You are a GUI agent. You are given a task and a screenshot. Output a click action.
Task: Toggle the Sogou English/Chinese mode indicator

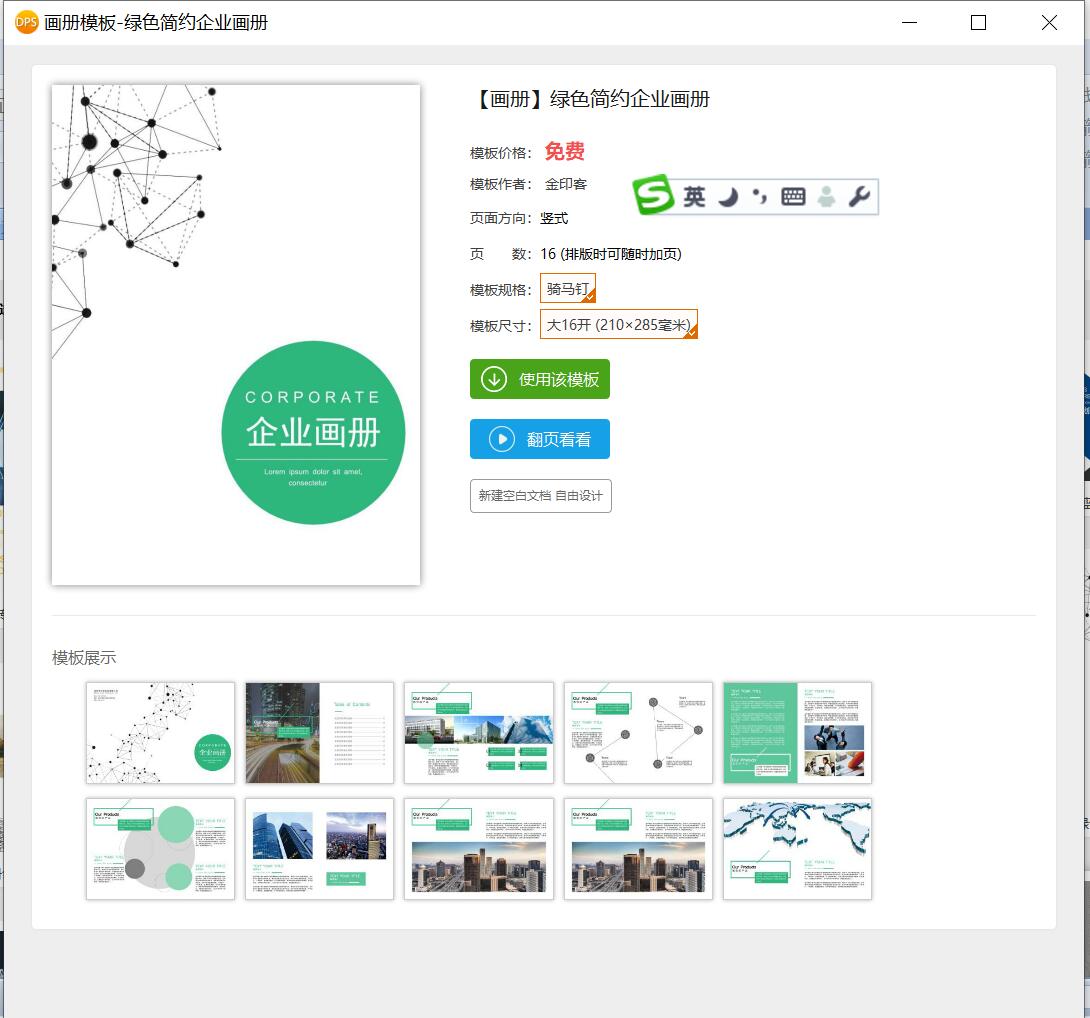(x=694, y=197)
